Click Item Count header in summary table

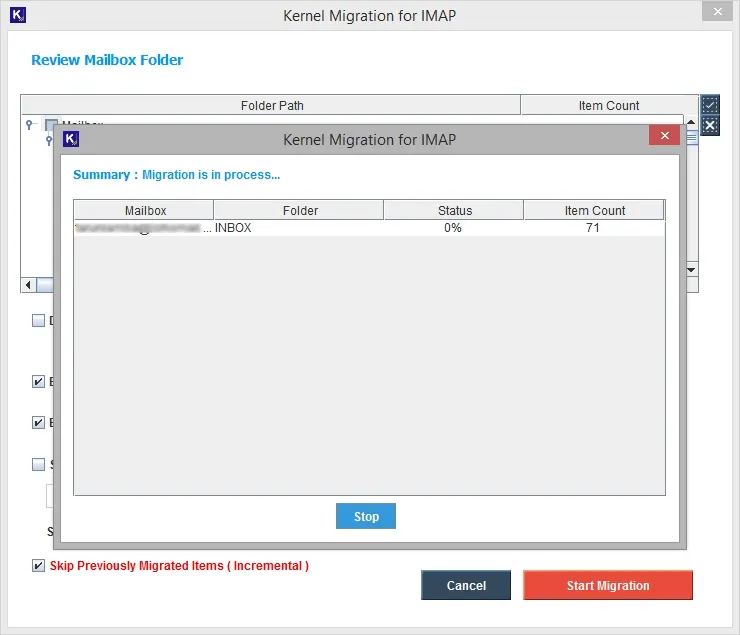tap(594, 210)
